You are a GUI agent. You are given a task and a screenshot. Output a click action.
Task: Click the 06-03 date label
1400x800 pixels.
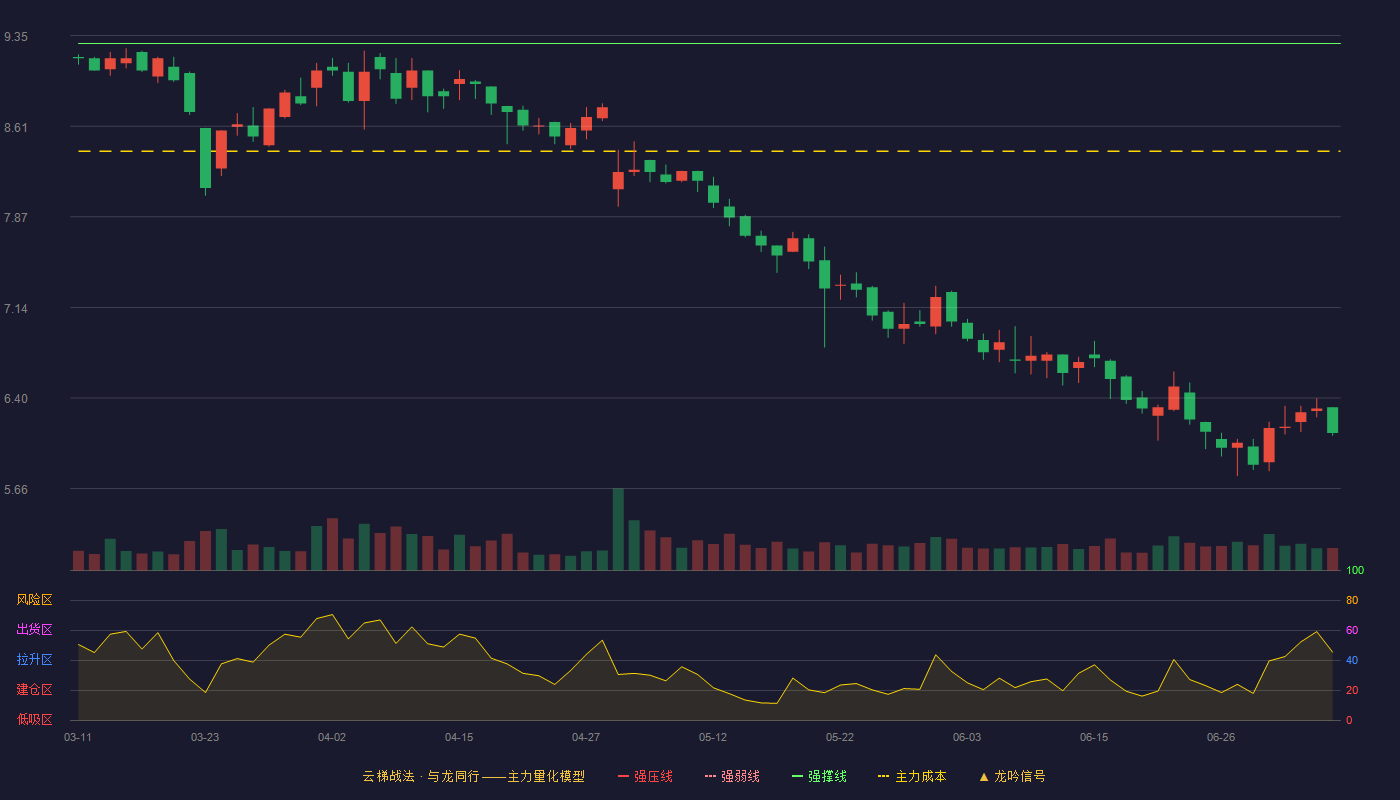point(967,737)
